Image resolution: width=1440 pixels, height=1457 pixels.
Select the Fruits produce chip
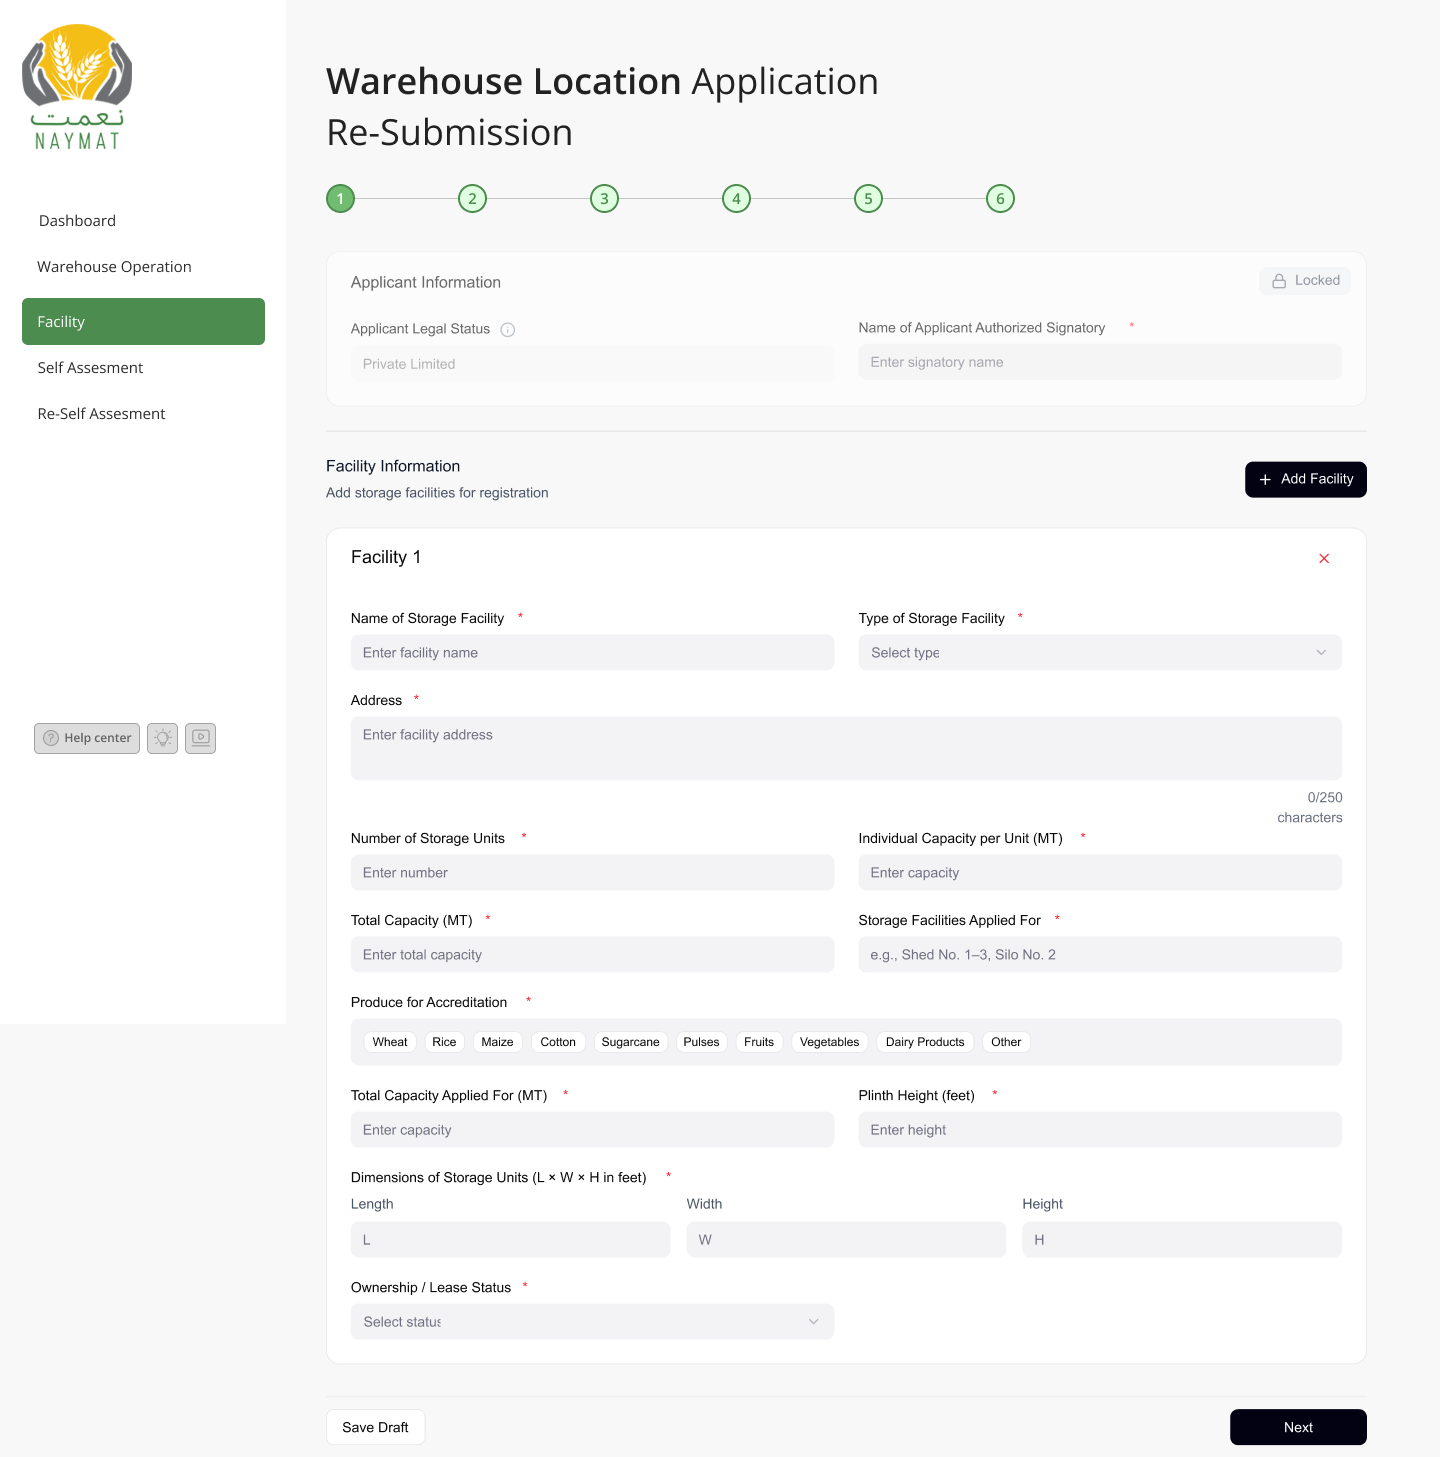click(759, 1042)
